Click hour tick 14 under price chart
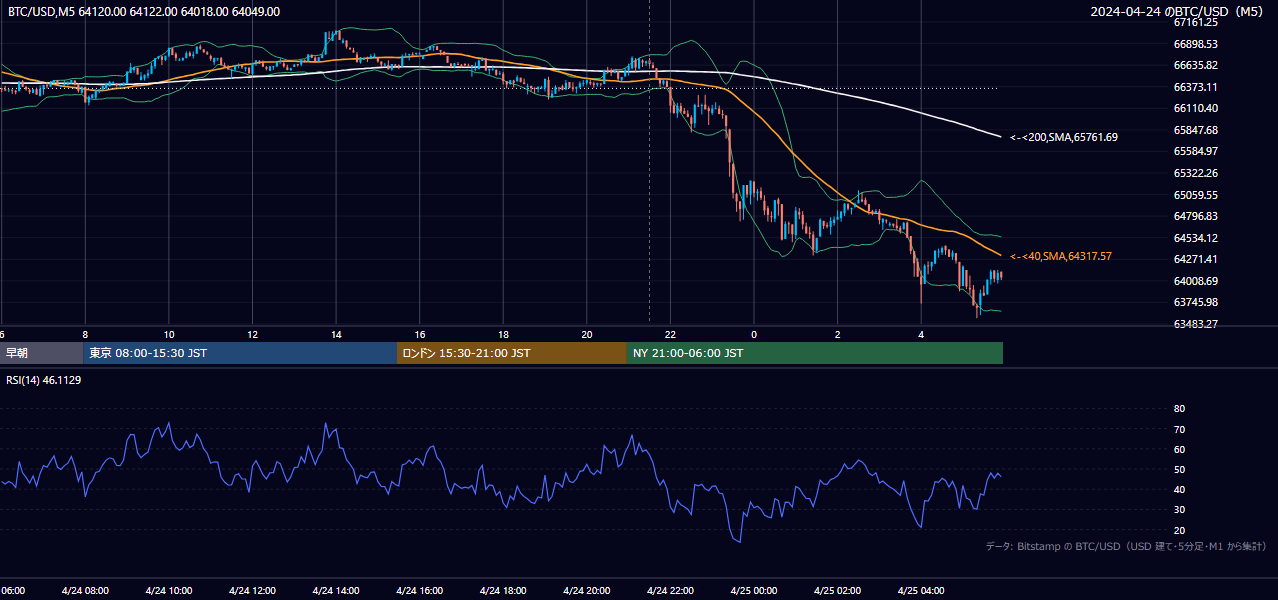Image resolution: width=1278 pixels, height=600 pixels. click(x=336, y=334)
